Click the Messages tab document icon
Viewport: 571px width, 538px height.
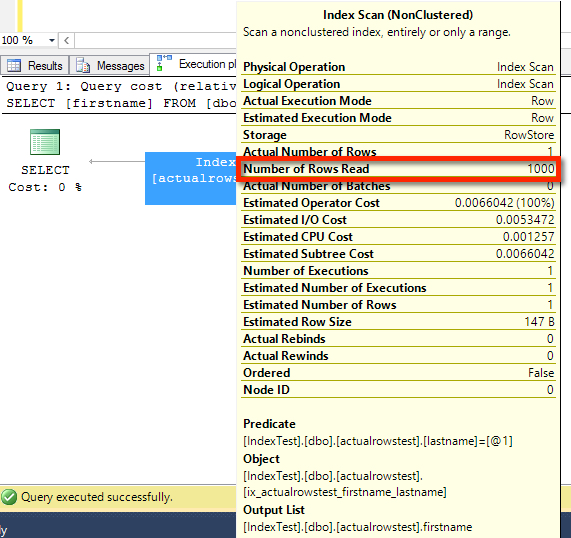83,66
